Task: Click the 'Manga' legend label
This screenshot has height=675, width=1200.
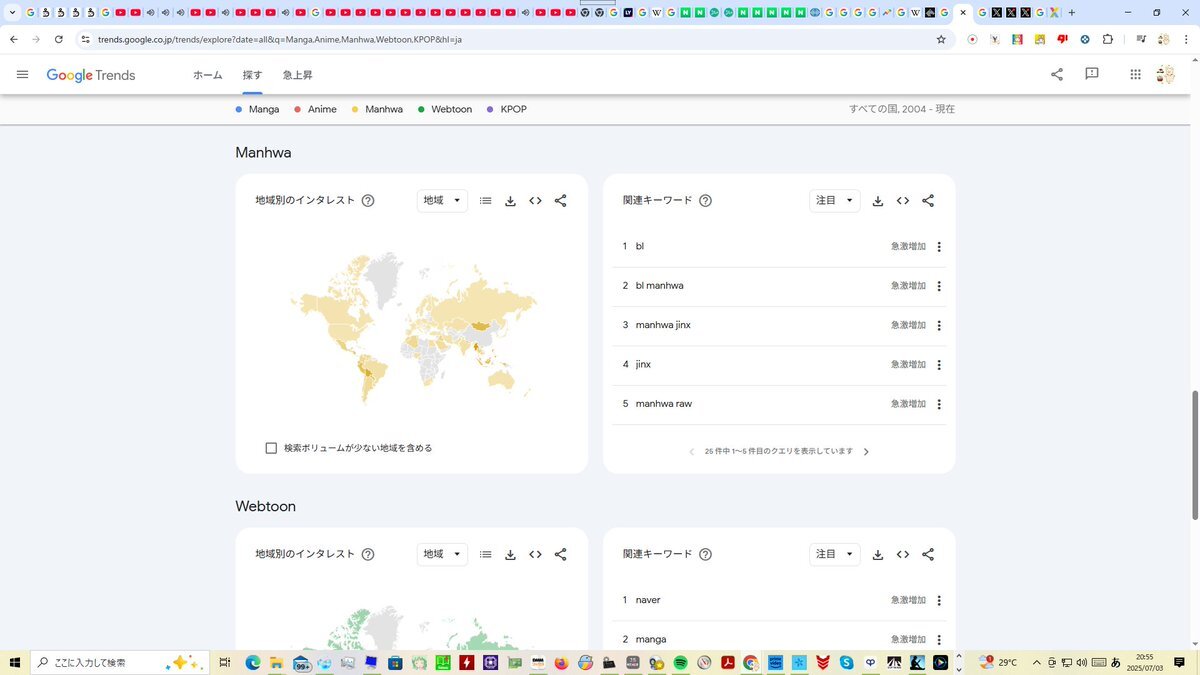Action: [264, 109]
